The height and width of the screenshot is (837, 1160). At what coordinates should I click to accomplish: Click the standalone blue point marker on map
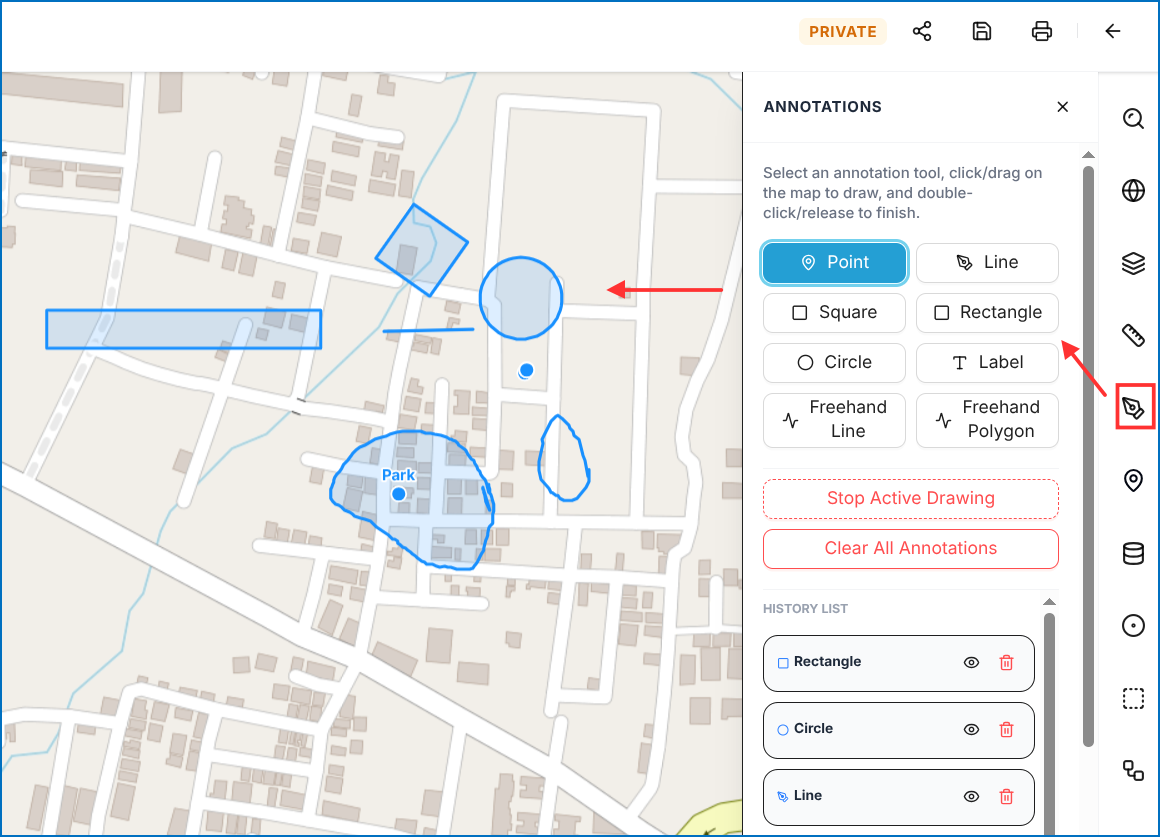[x=526, y=370]
